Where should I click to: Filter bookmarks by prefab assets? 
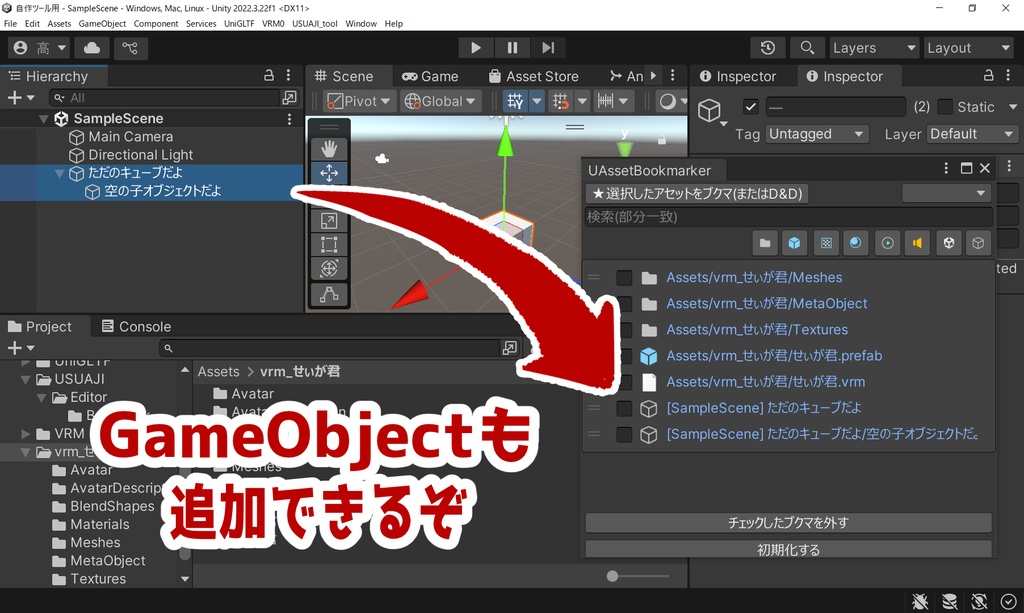pos(793,242)
